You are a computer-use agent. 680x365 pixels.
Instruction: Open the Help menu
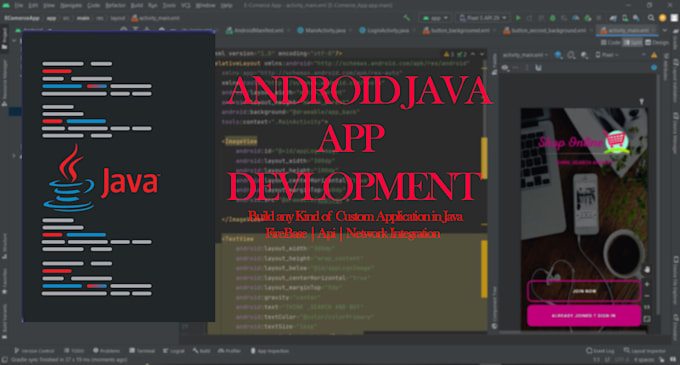tap(226, 6)
